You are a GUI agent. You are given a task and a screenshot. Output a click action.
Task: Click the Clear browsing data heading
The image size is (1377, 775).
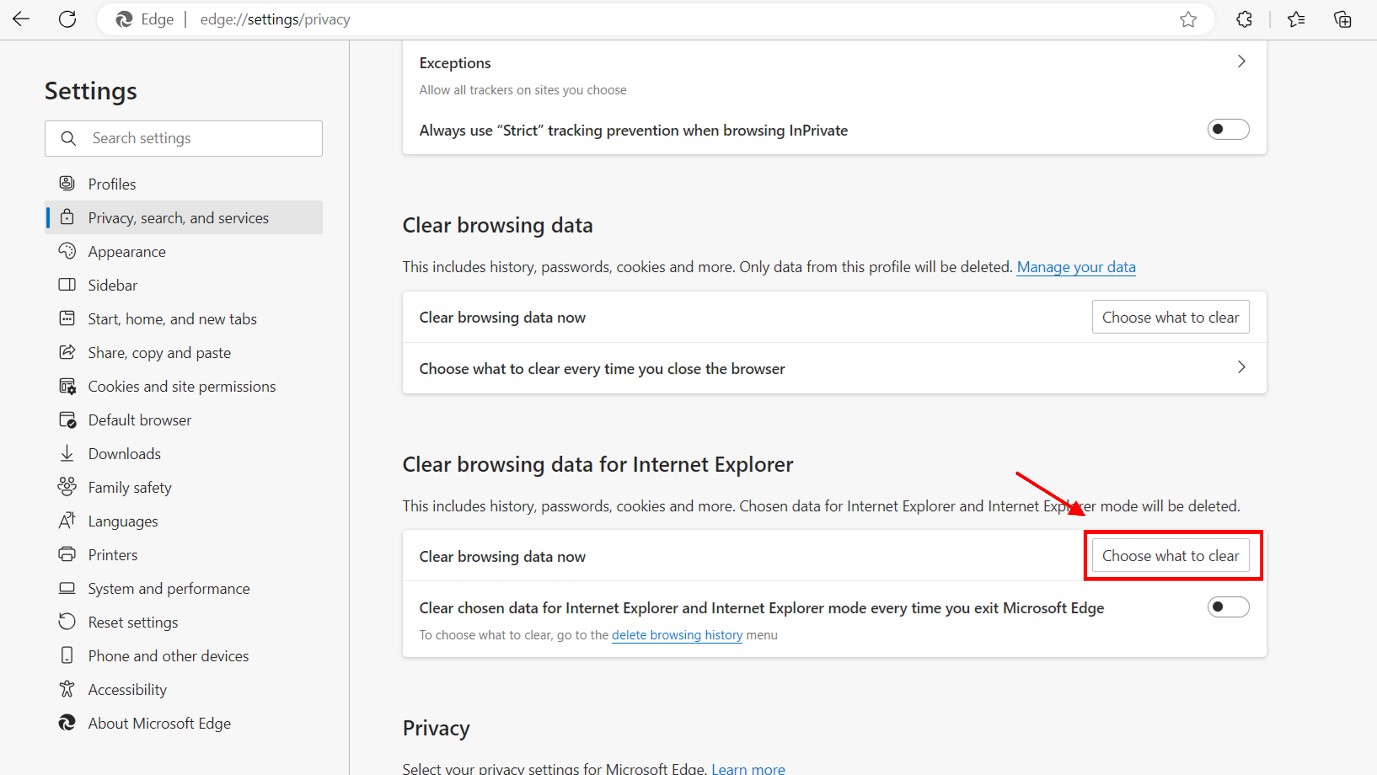498,225
